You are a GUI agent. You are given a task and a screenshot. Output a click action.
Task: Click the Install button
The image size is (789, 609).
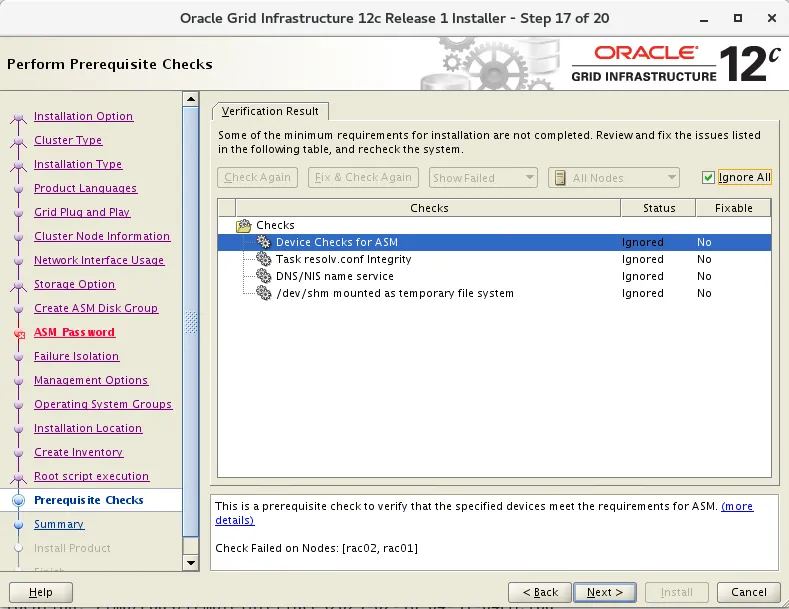pyautogui.click(x=677, y=592)
